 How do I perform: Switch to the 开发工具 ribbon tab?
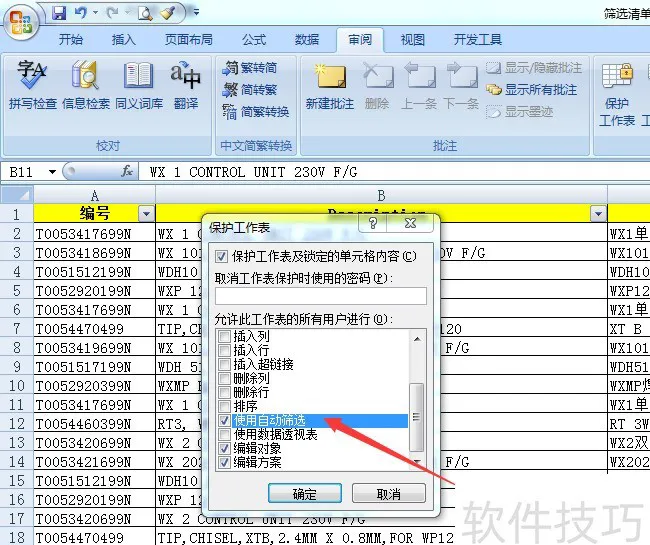coord(478,40)
